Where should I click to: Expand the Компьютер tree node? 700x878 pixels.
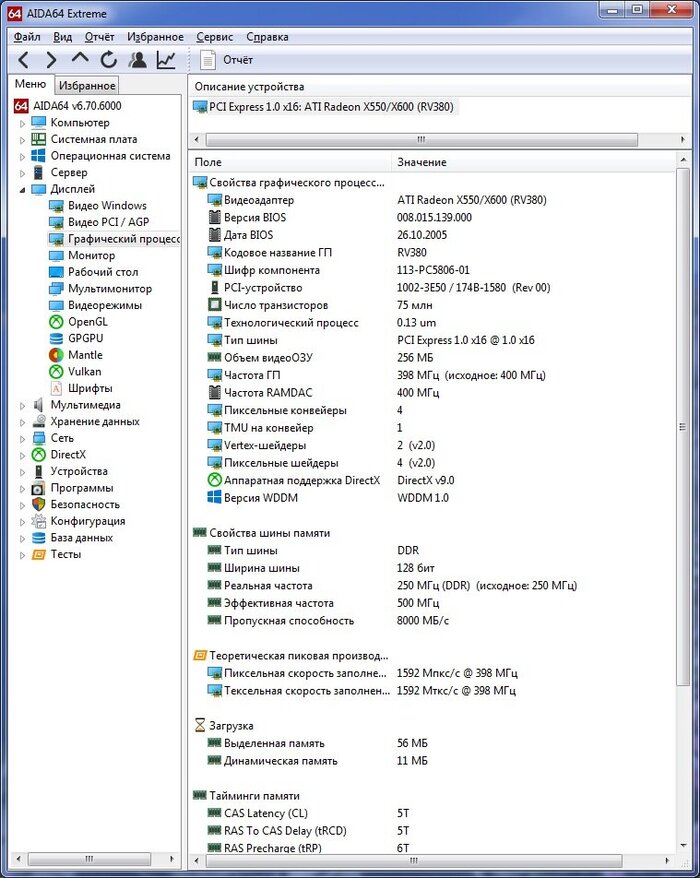click(x=22, y=123)
